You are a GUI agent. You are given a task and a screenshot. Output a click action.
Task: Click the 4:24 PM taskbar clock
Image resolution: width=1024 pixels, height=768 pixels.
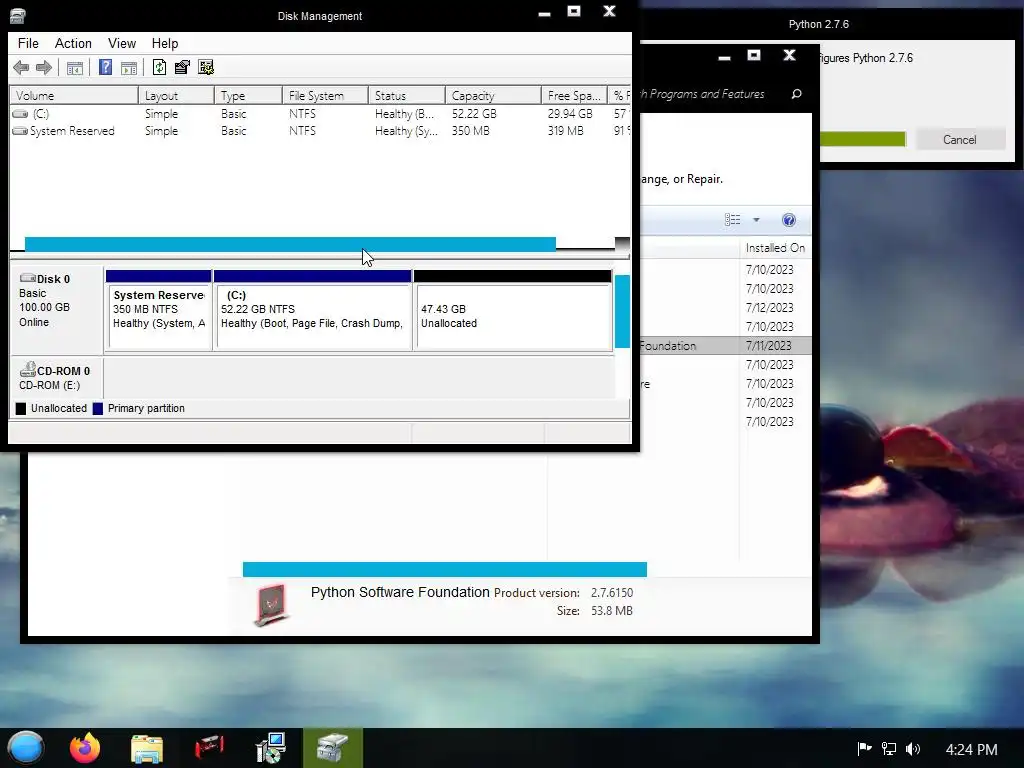point(971,749)
